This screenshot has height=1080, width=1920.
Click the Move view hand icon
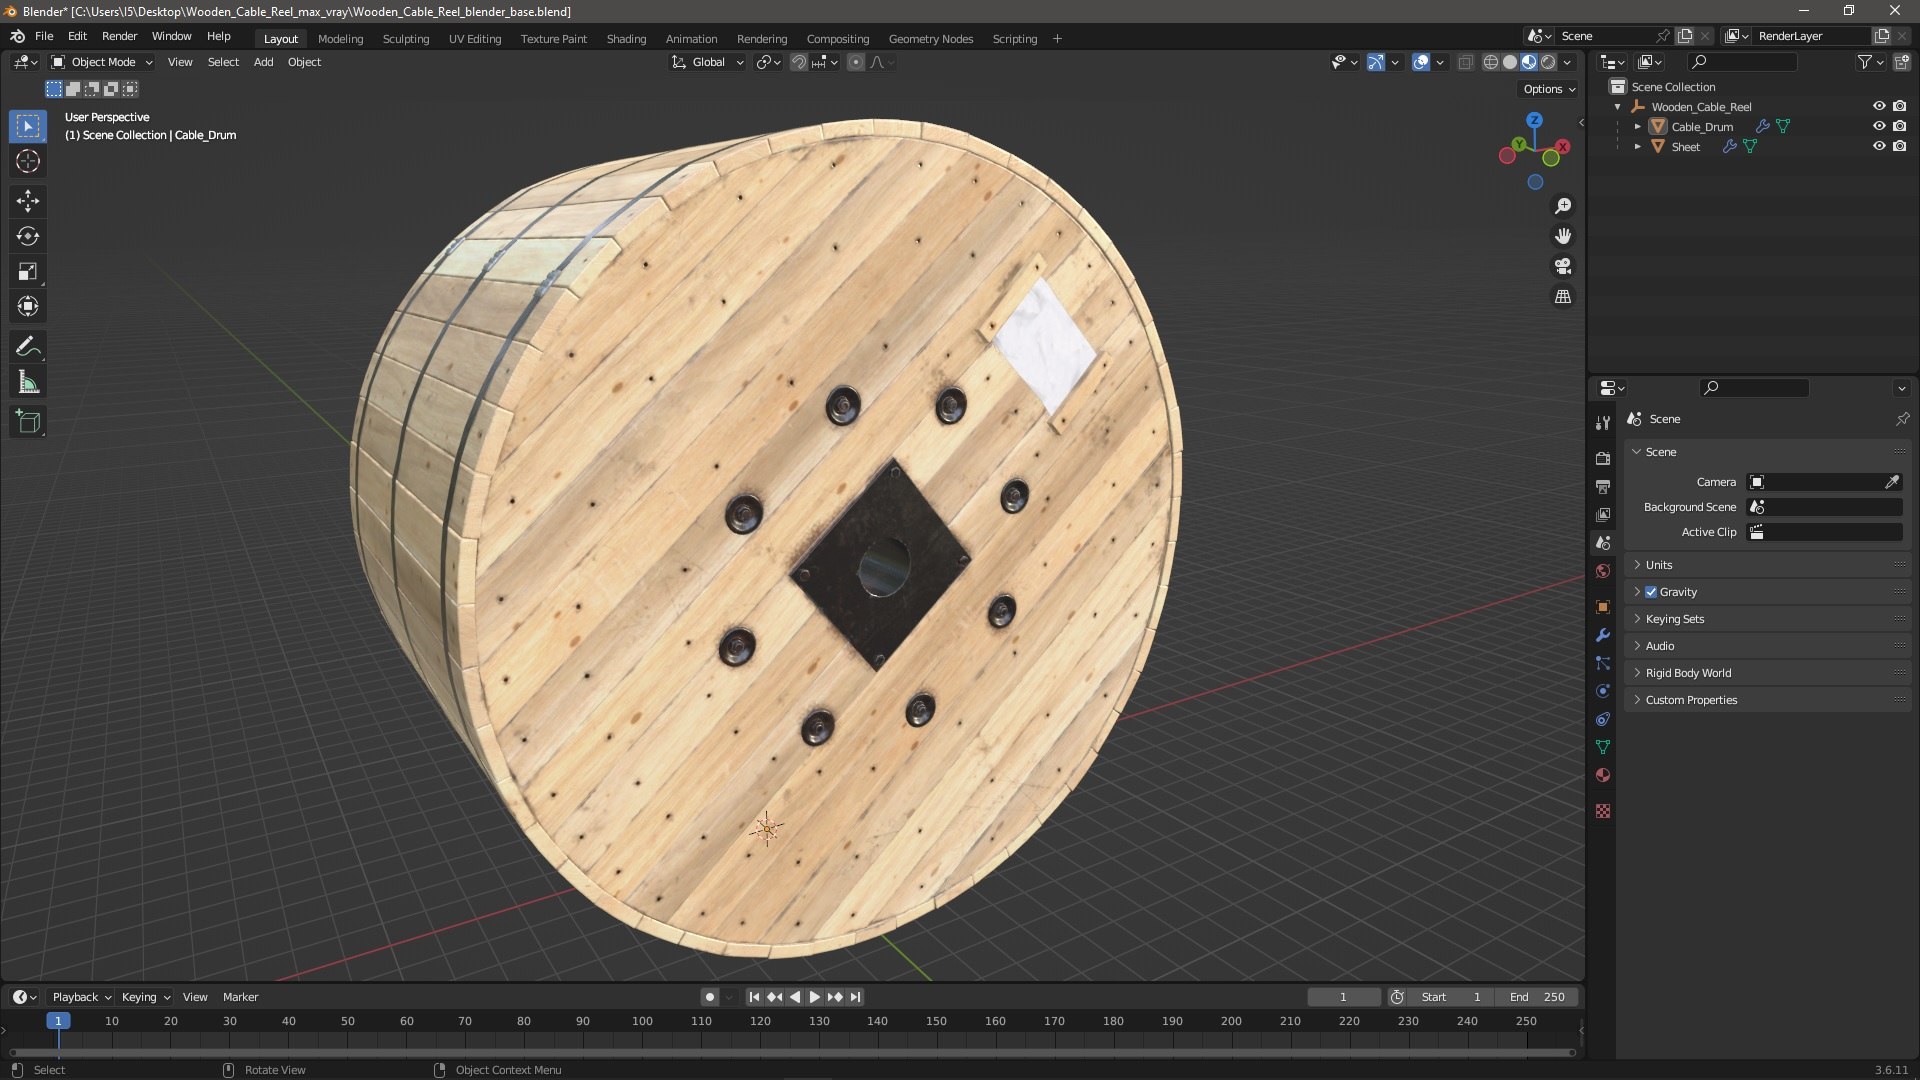pos(1563,236)
